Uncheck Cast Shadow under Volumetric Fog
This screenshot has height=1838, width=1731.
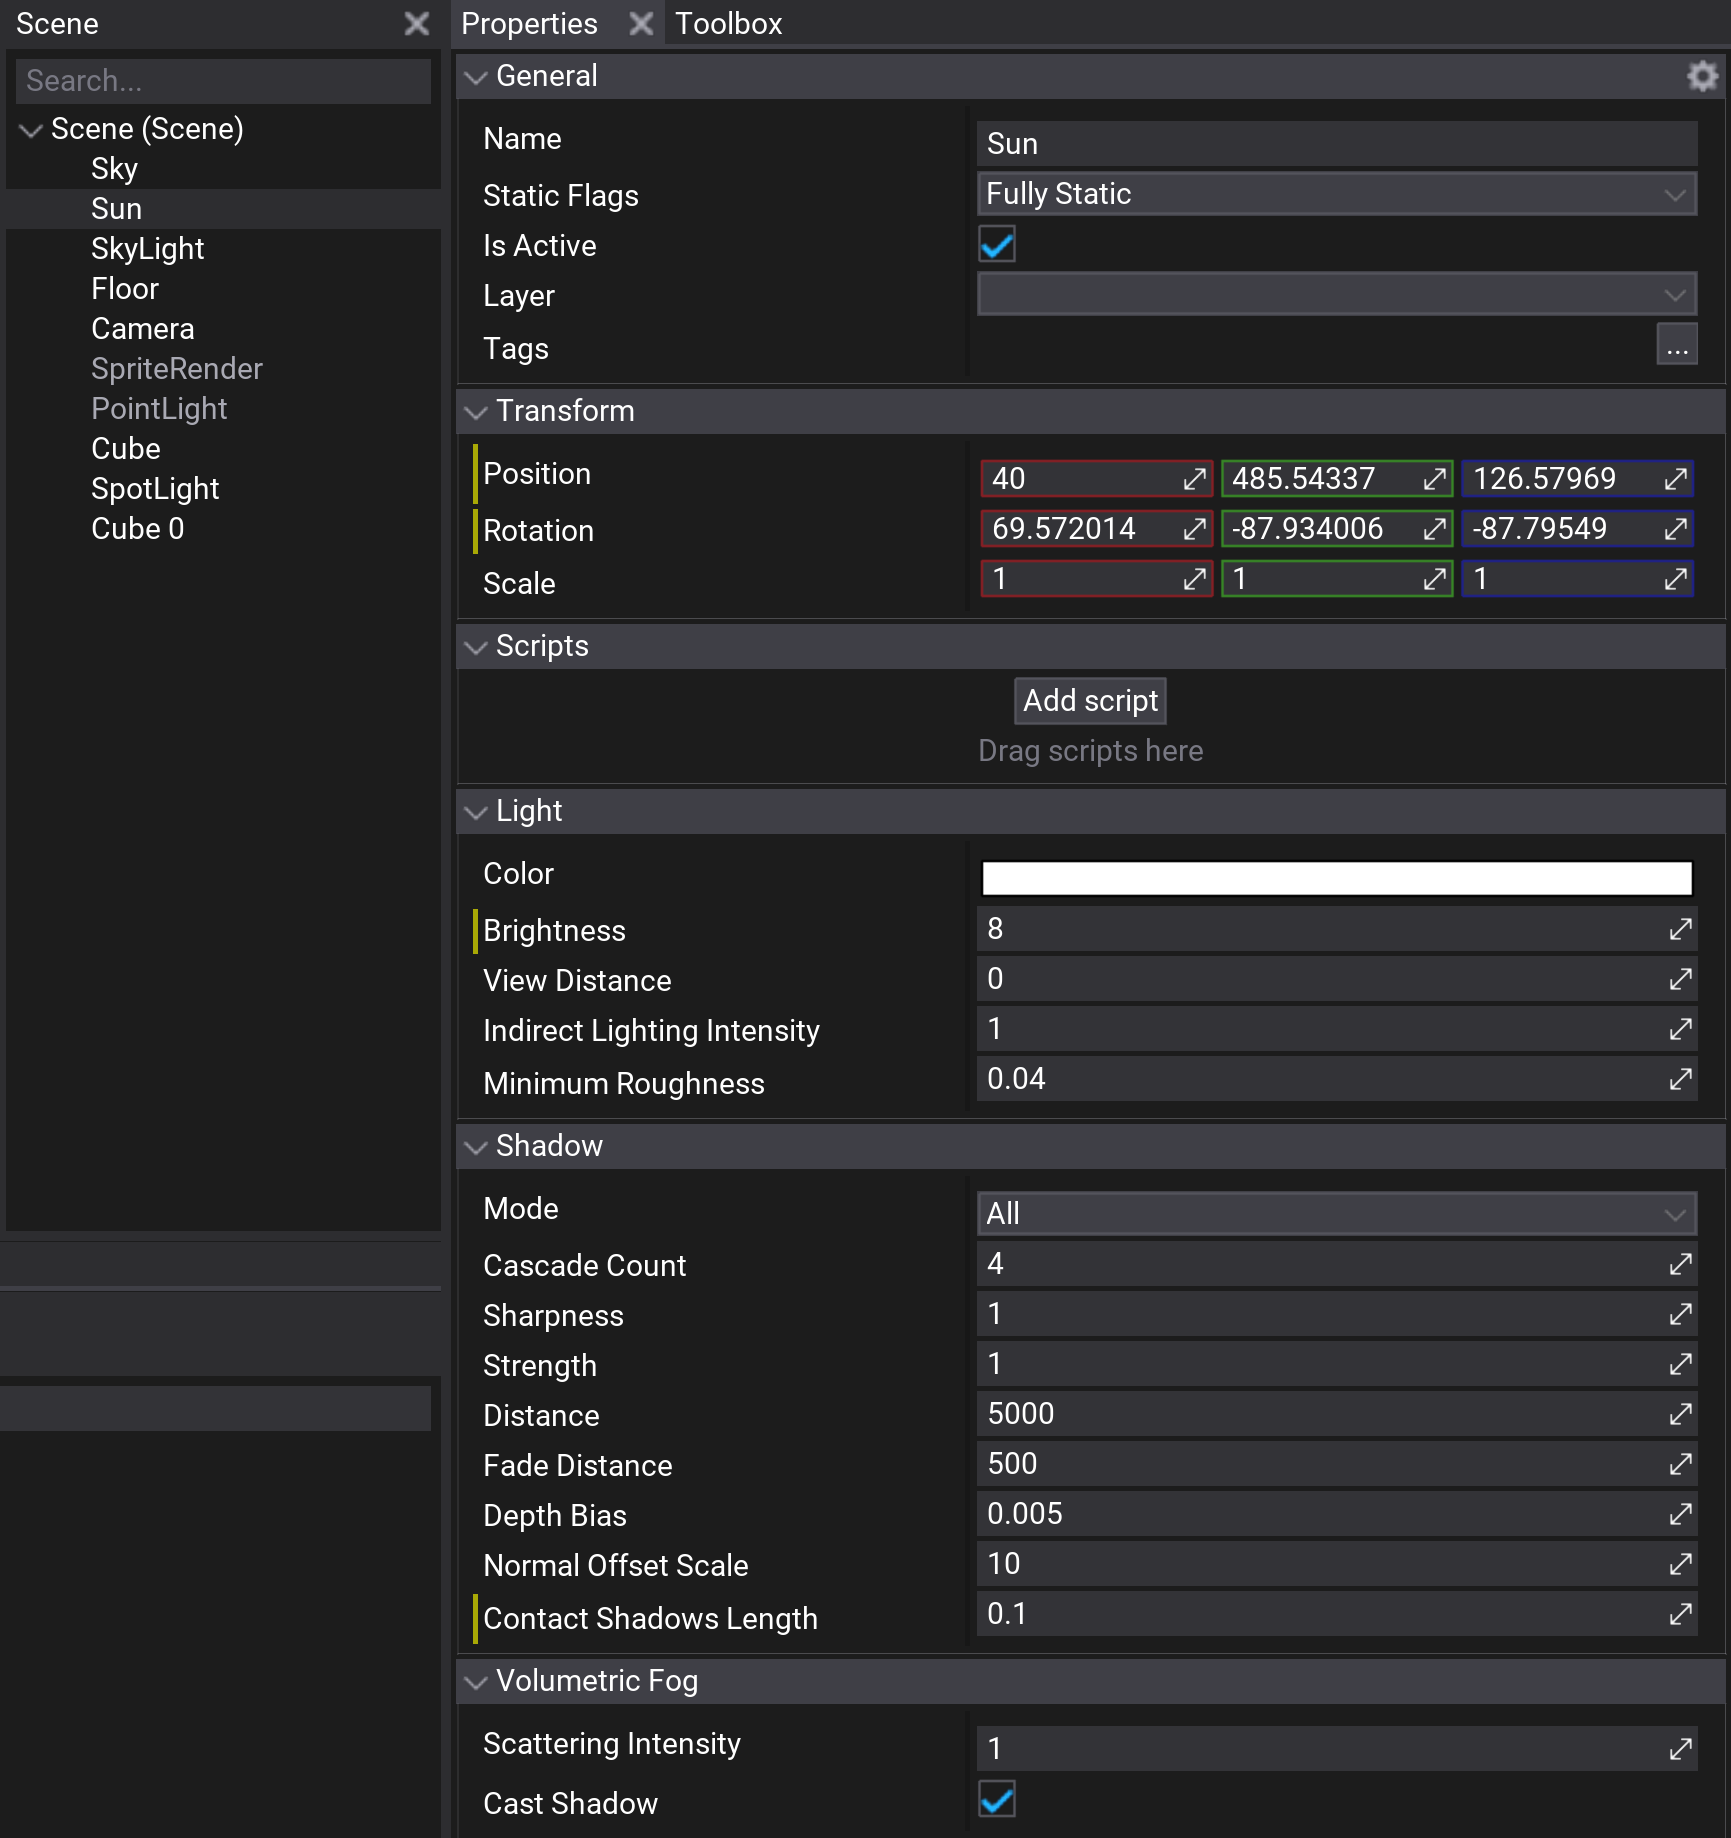(996, 1800)
